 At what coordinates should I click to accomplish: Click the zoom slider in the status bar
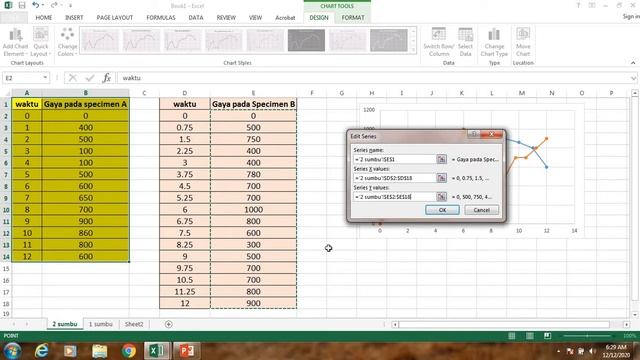587,336
